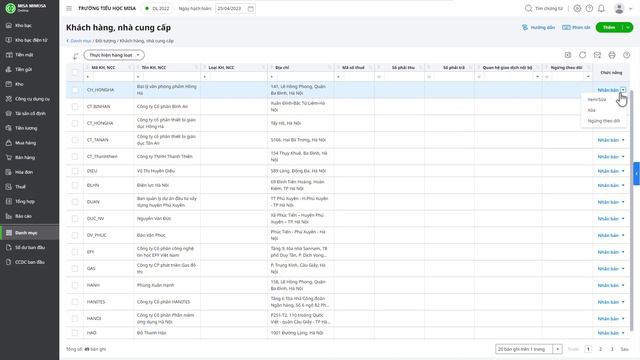Open Ngừng theo dõi filter dropdown
The height and width of the screenshot is (360, 640).
588,77
